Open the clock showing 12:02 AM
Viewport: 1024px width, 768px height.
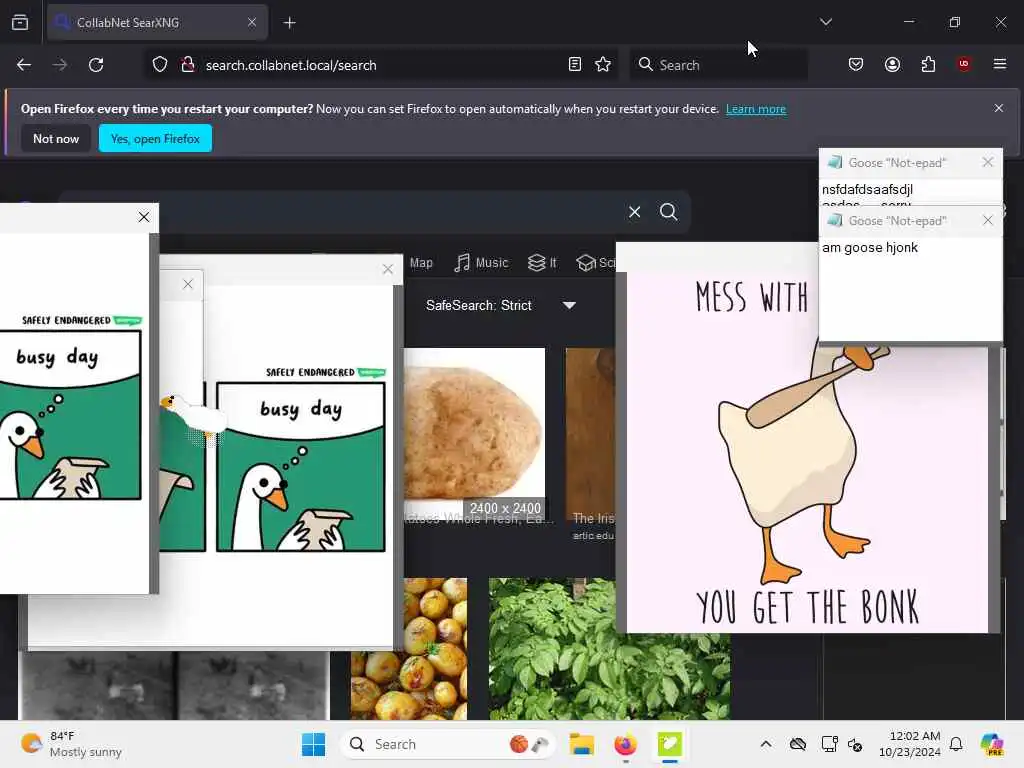click(910, 744)
